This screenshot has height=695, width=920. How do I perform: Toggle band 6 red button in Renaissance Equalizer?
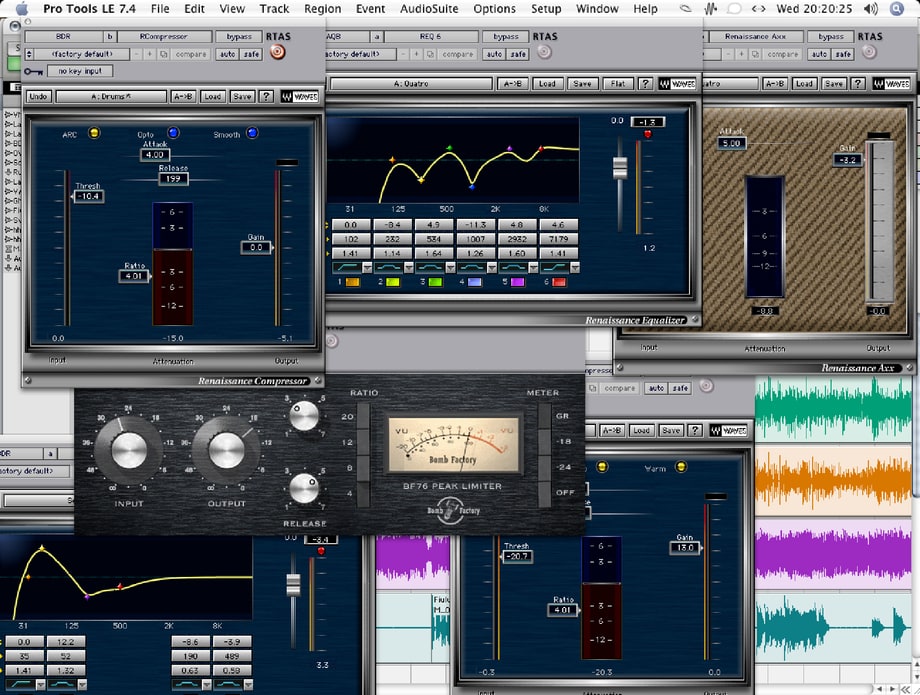[559, 282]
